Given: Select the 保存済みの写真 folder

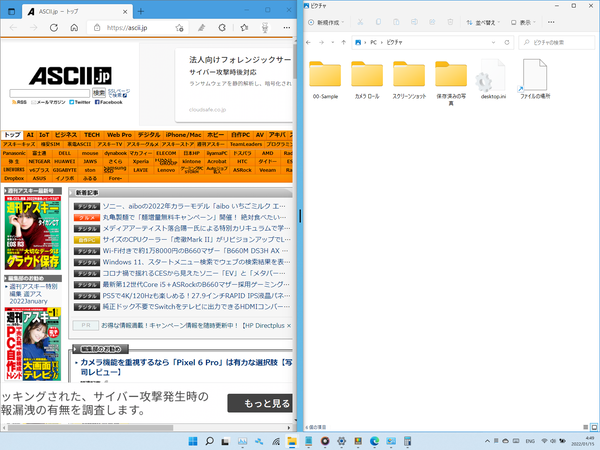Looking at the screenshot, I should 451,82.
